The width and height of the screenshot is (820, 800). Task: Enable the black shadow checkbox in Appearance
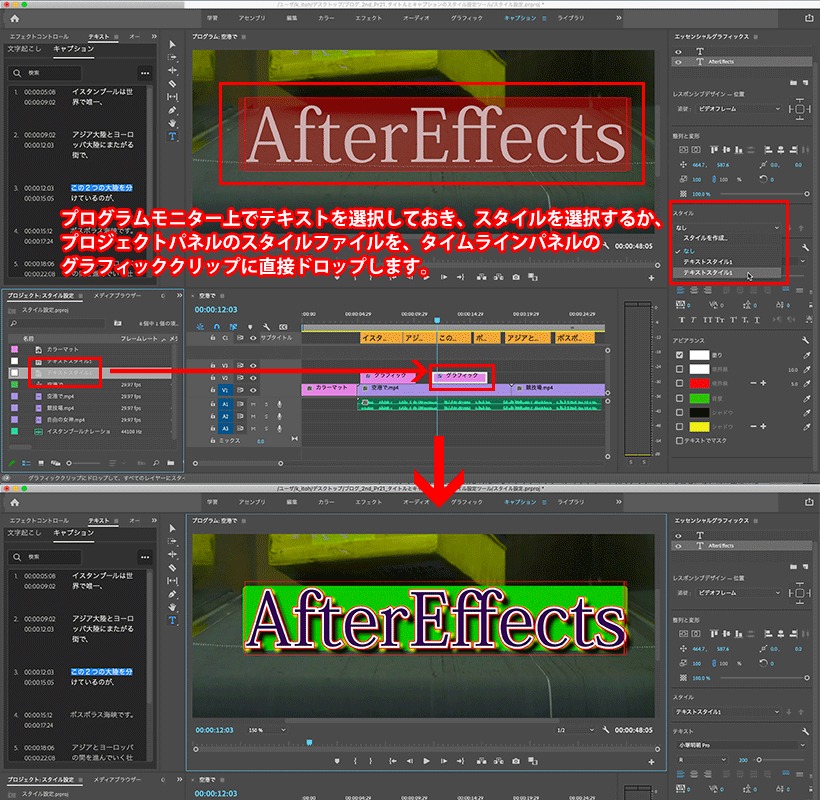(x=679, y=413)
